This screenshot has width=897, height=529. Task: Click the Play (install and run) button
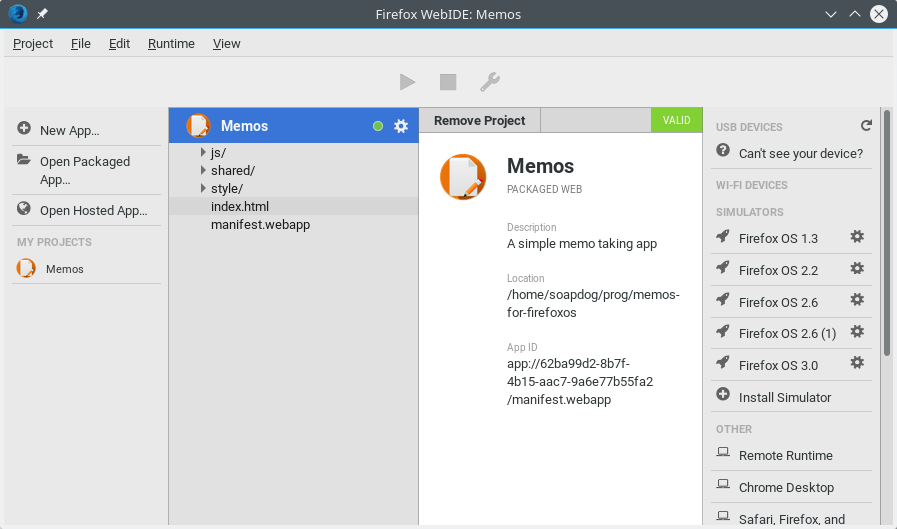(x=407, y=82)
